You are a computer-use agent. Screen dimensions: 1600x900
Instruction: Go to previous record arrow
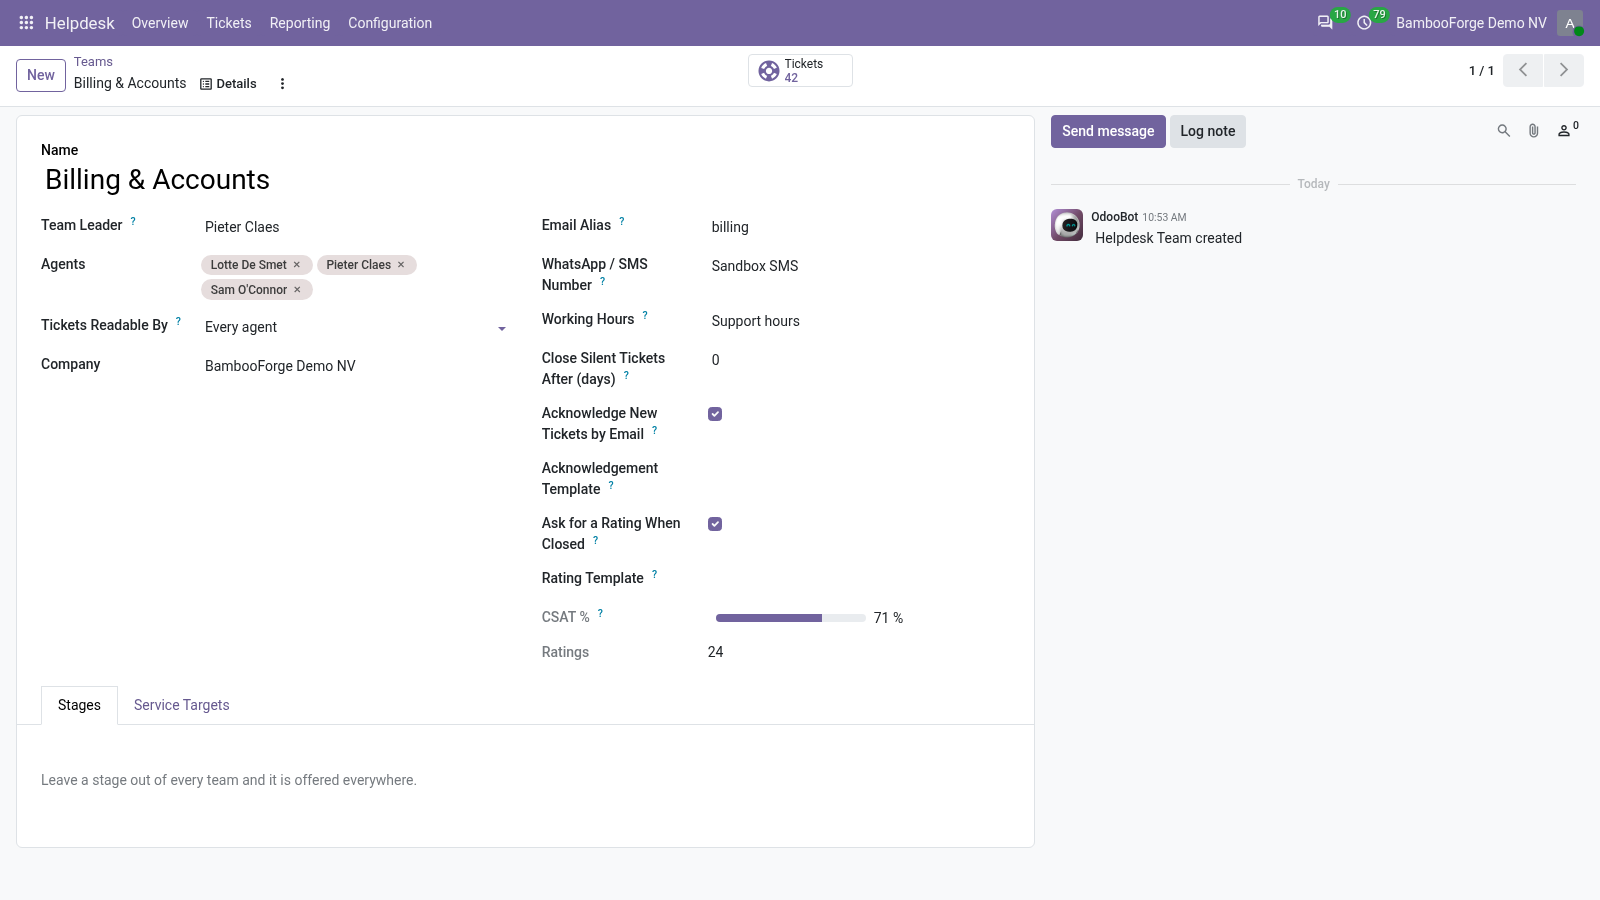click(1523, 70)
